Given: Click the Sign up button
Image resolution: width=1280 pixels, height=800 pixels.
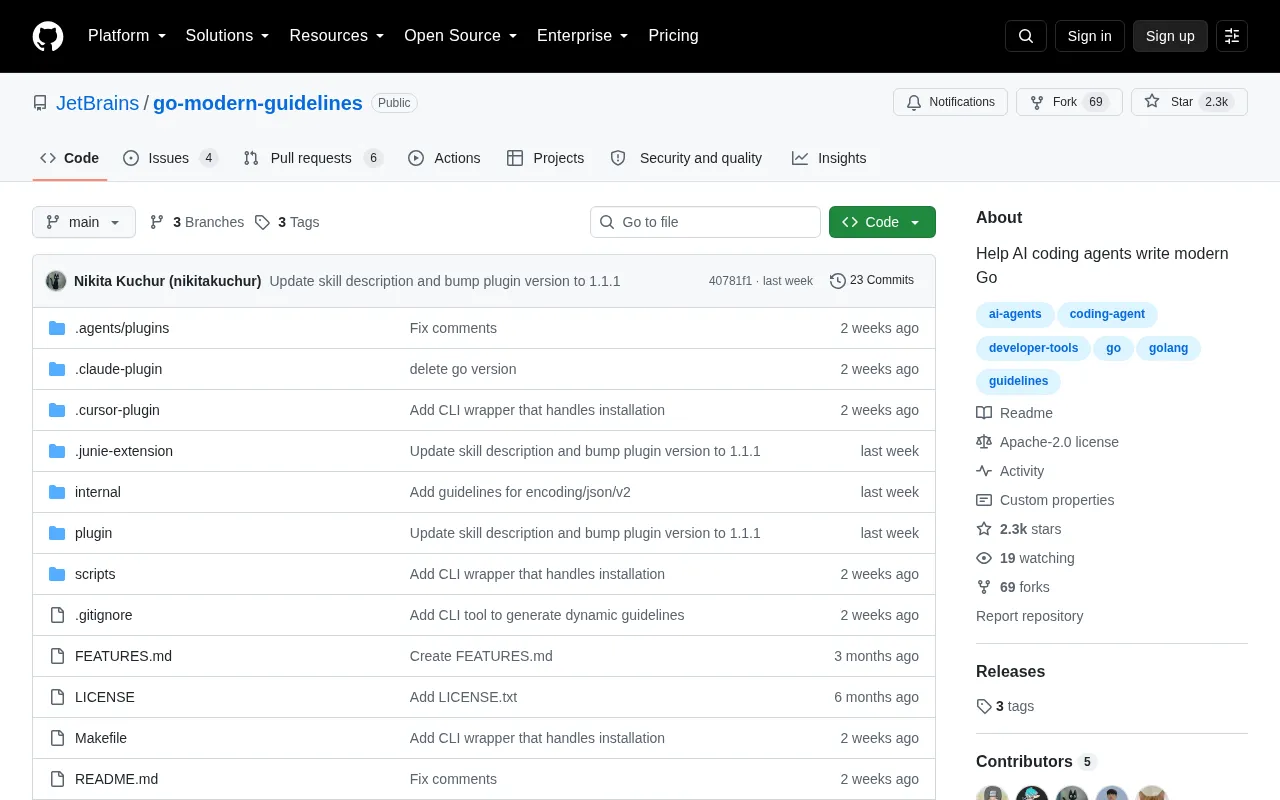Looking at the screenshot, I should pyautogui.click(x=1170, y=36).
